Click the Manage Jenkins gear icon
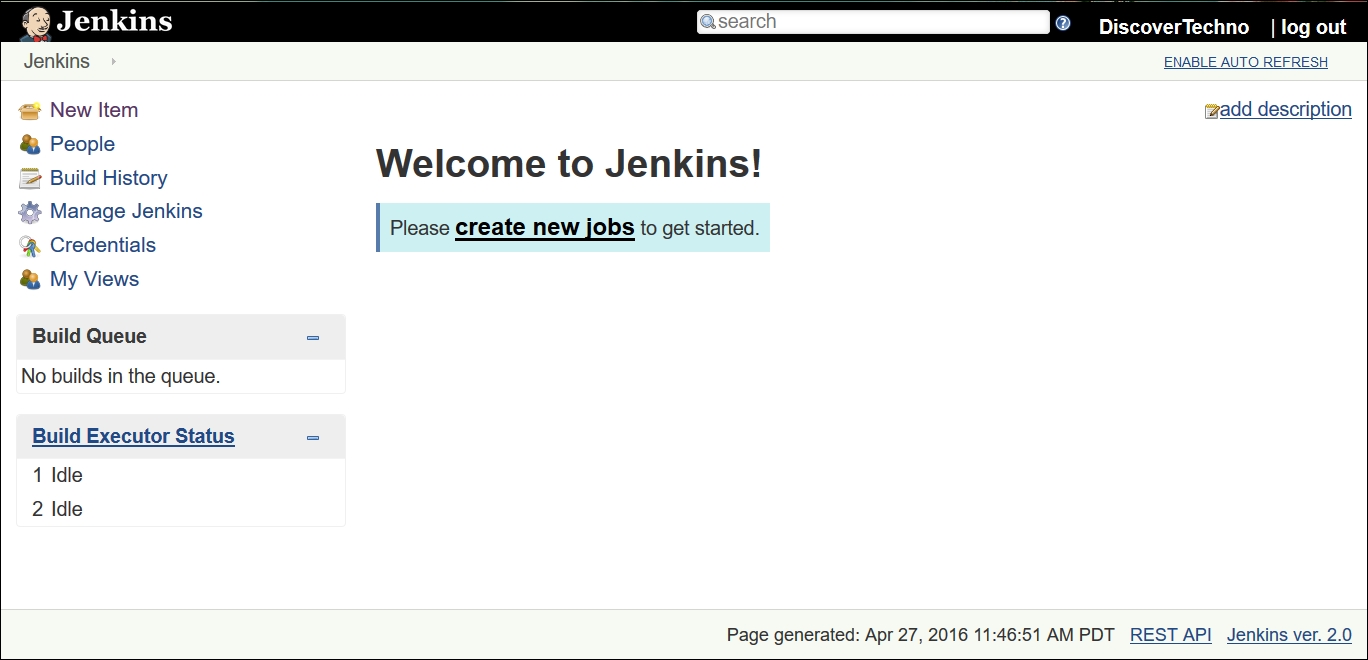This screenshot has width=1368, height=660. click(30, 212)
